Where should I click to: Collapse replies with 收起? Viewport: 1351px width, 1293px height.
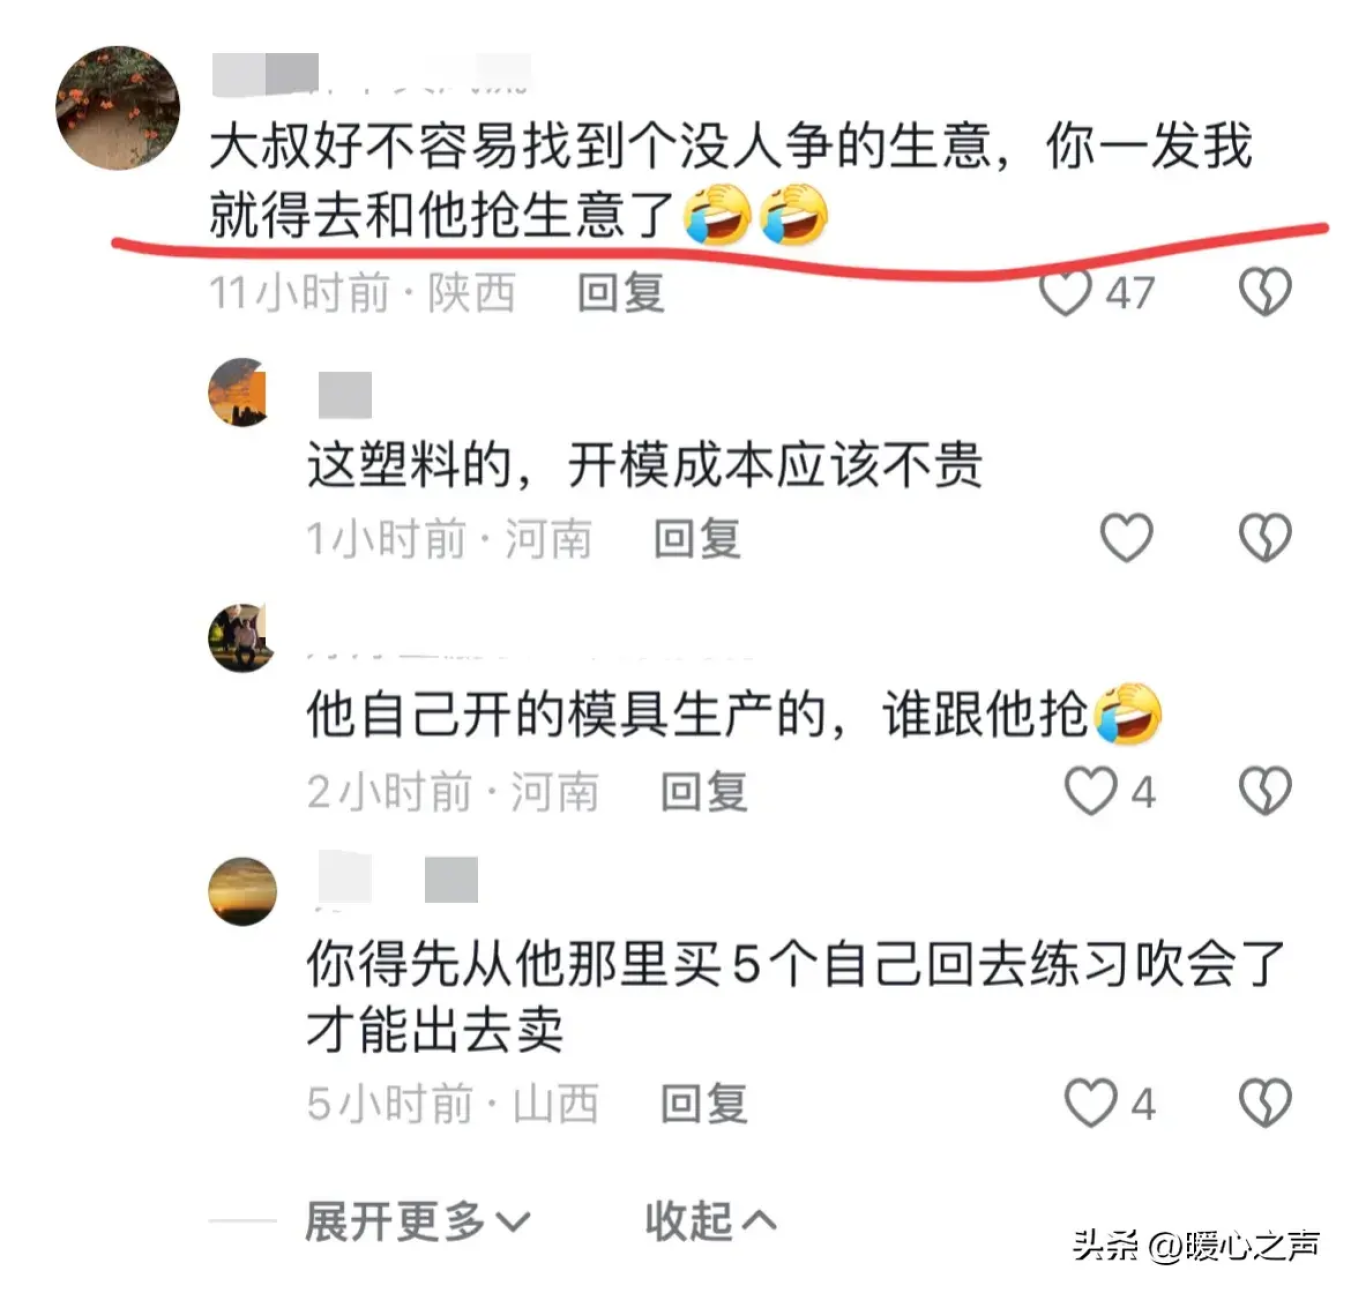click(x=711, y=1221)
